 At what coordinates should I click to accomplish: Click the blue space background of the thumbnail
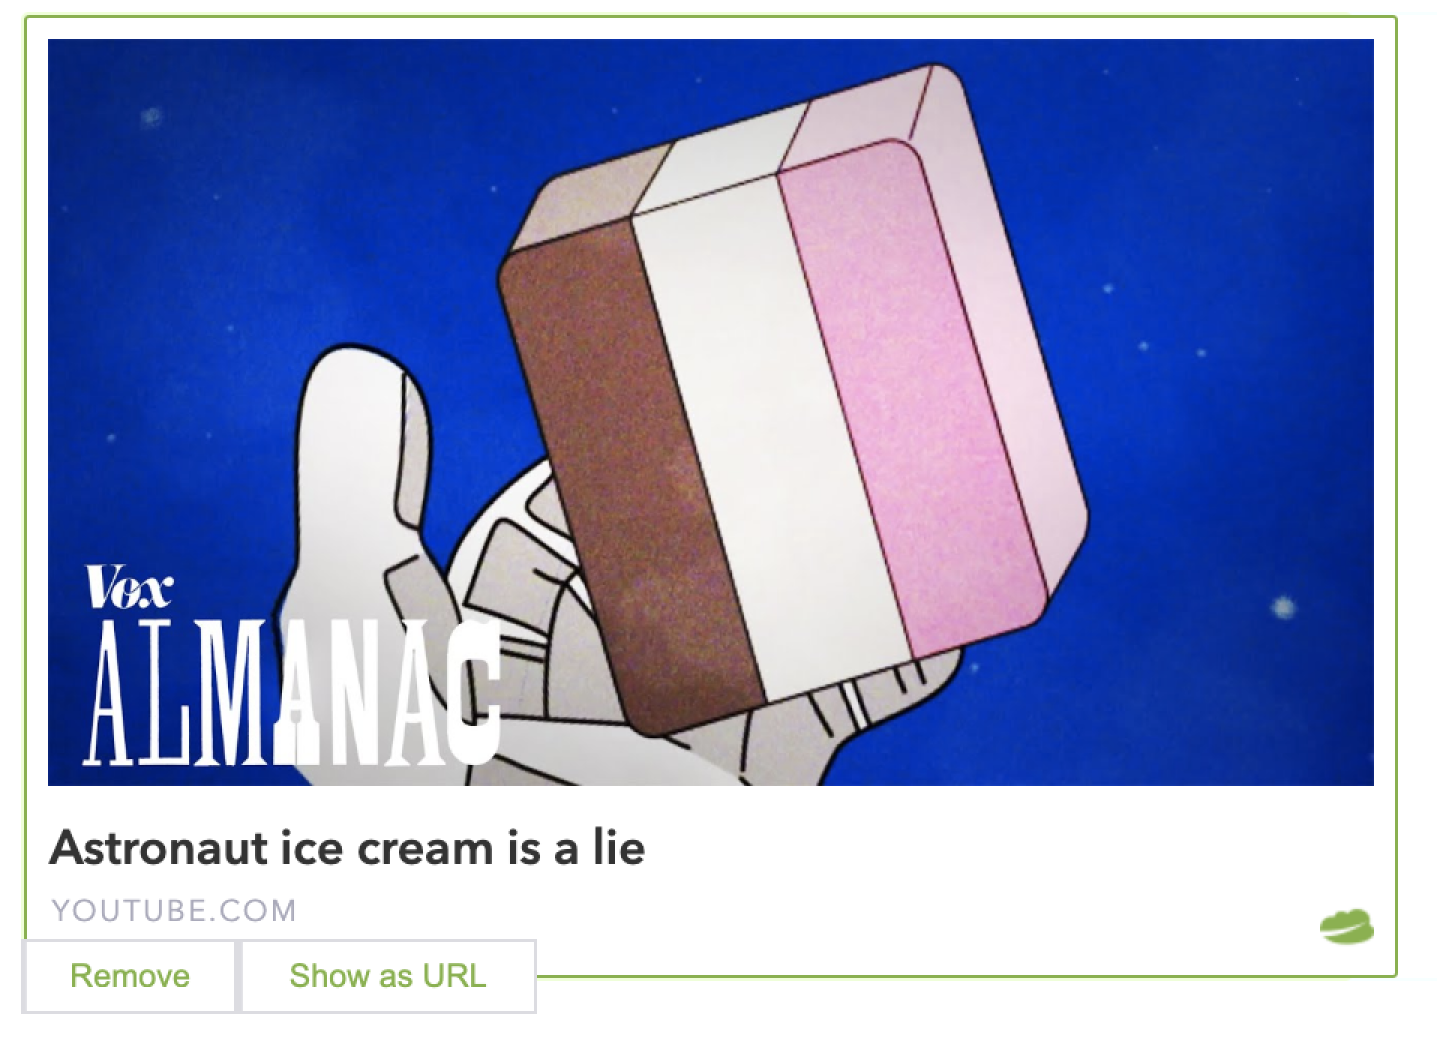[x=250, y=200]
